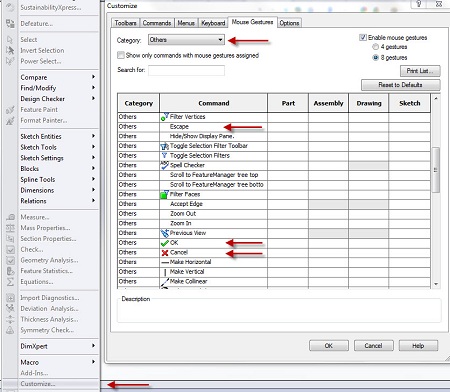Switch to the Commands tab
This screenshot has height=392, width=450.
click(x=157, y=23)
